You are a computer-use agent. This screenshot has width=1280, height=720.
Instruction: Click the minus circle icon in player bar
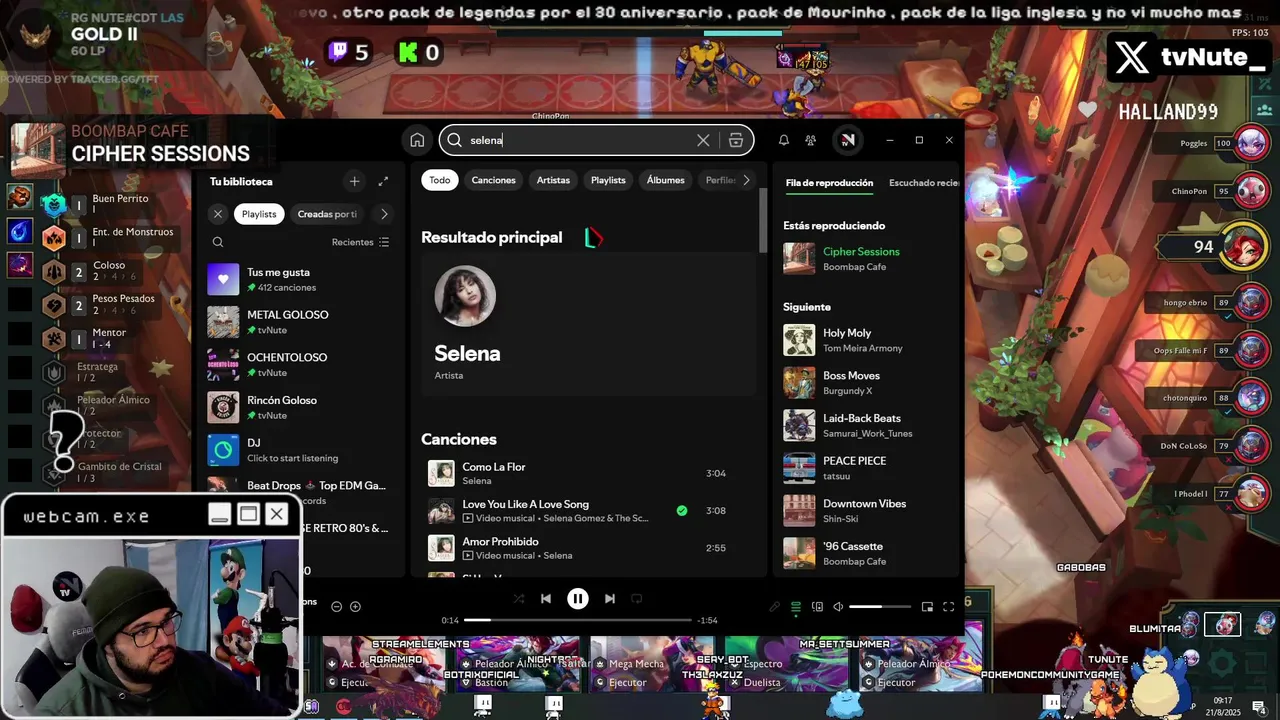(x=336, y=607)
